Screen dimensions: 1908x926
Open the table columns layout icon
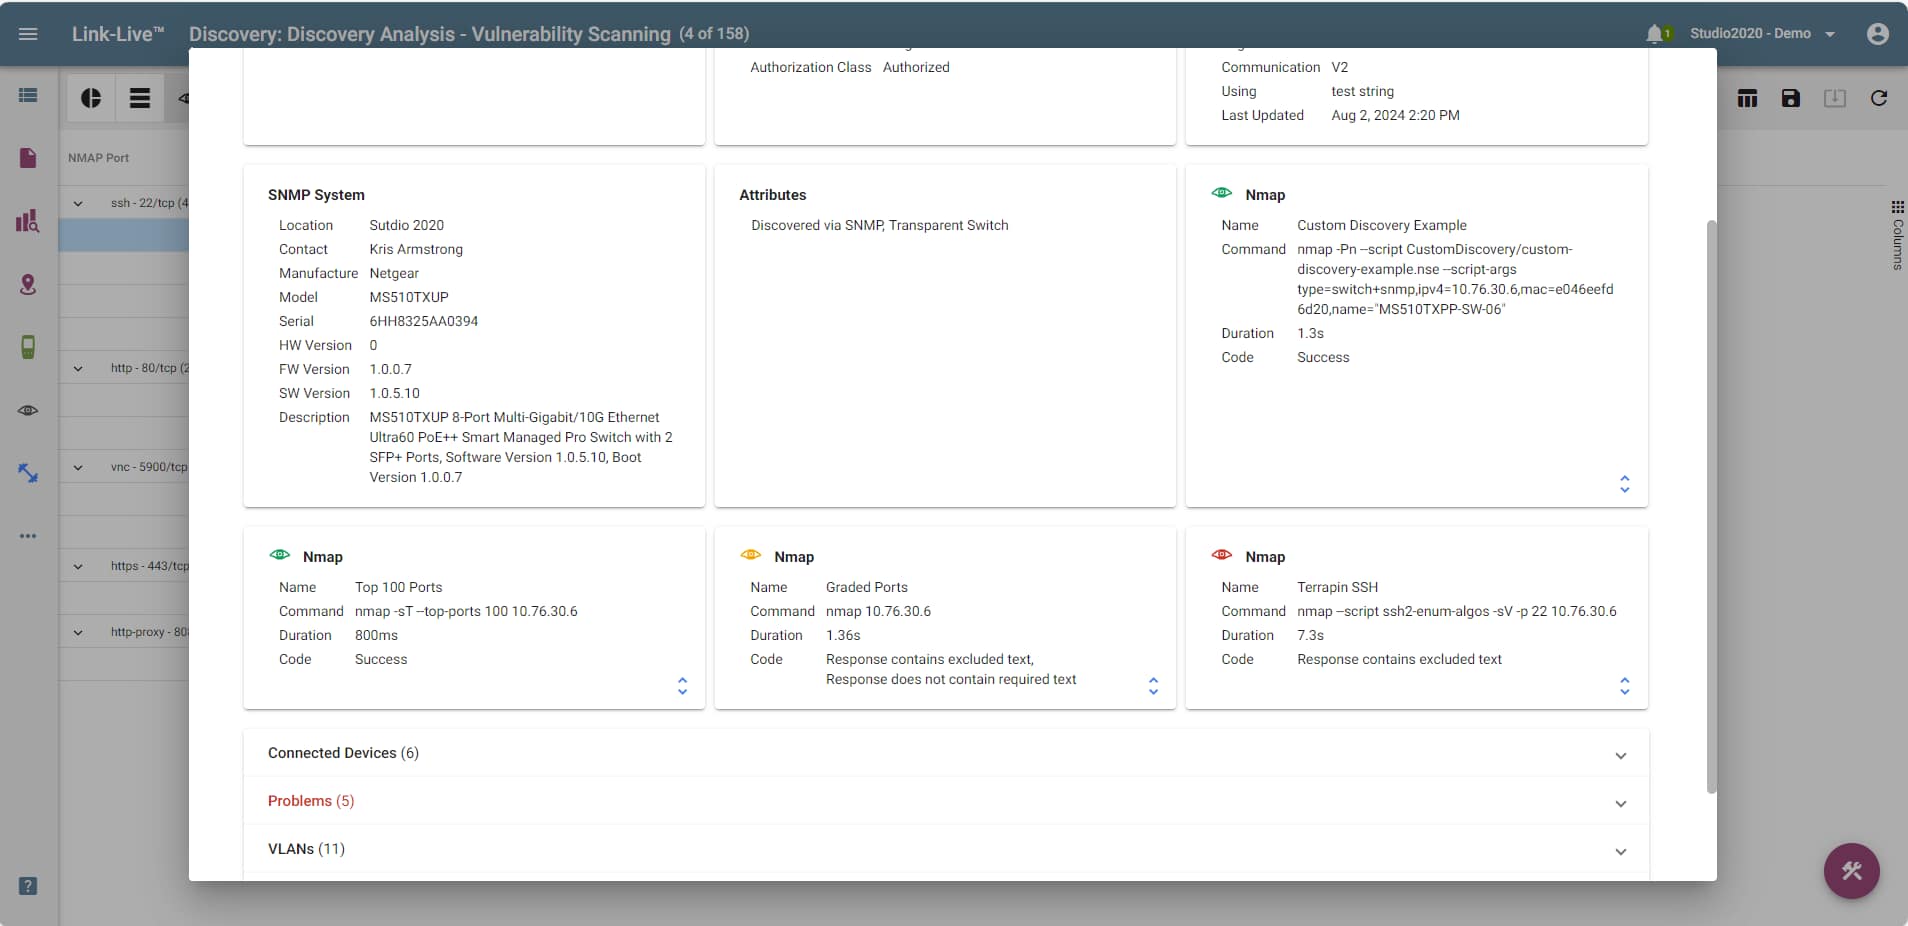pos(1747,98)
